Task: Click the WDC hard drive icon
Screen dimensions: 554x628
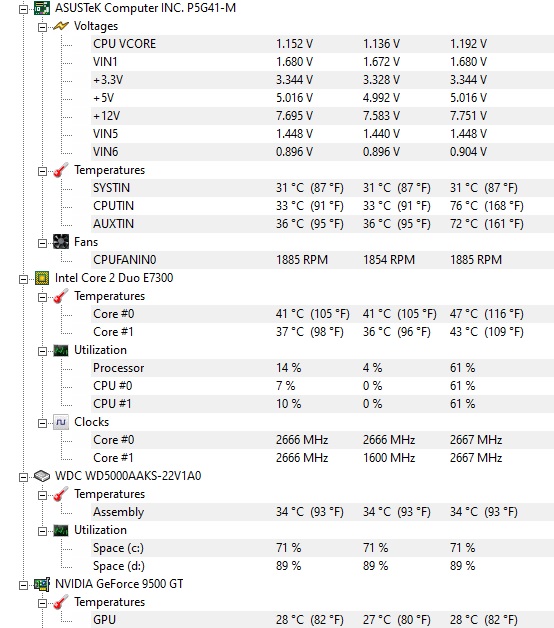Action: 42,476
